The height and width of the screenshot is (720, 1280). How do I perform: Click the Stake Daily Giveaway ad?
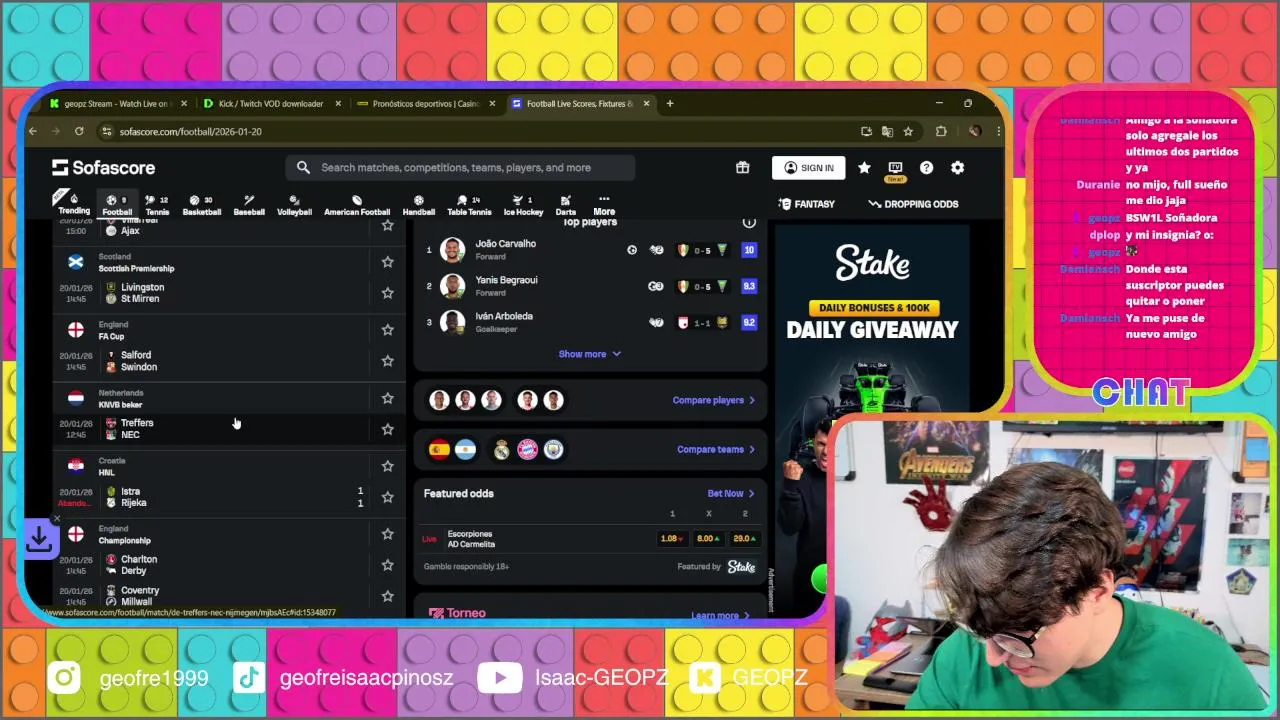tap(872, 420)
